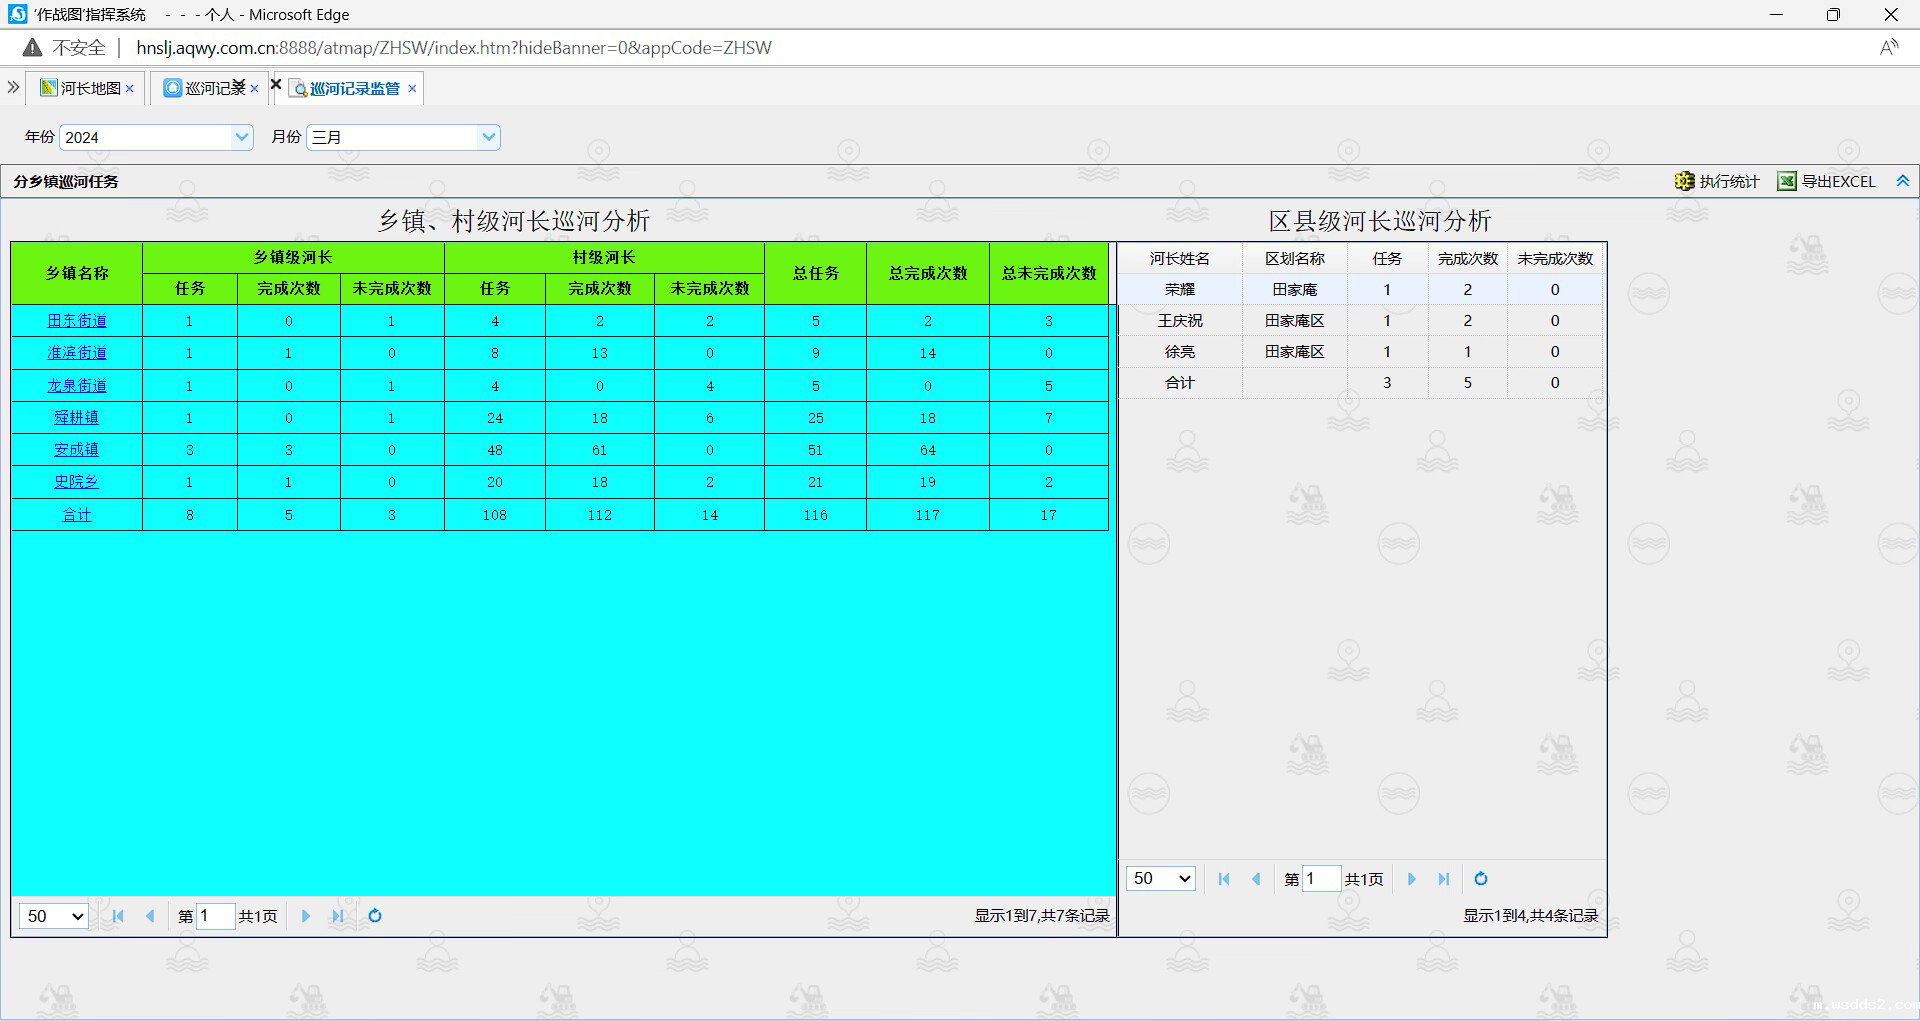Go to next page in left table
Image resolution: width=1920 pixels, height=1021 pixels.
click(x=306, y=916)
